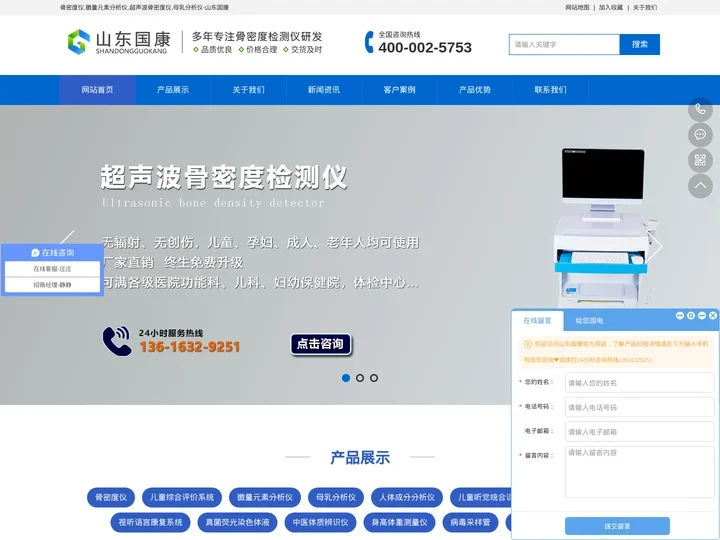The image size is (720, 540).
Task: Click the 超声波骨密度检测仪 banner headline
Action: coord(224,177)
